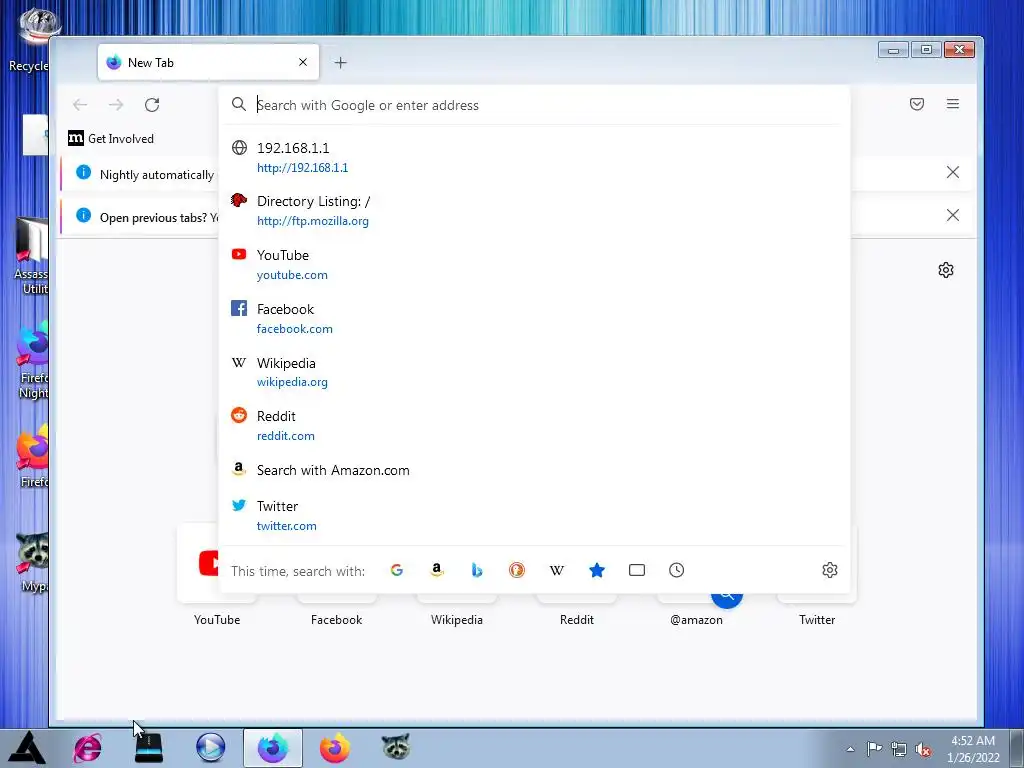
Task: Open the Facebook top site shortcut
Action: pyautogui.click(x=336, y=611)
